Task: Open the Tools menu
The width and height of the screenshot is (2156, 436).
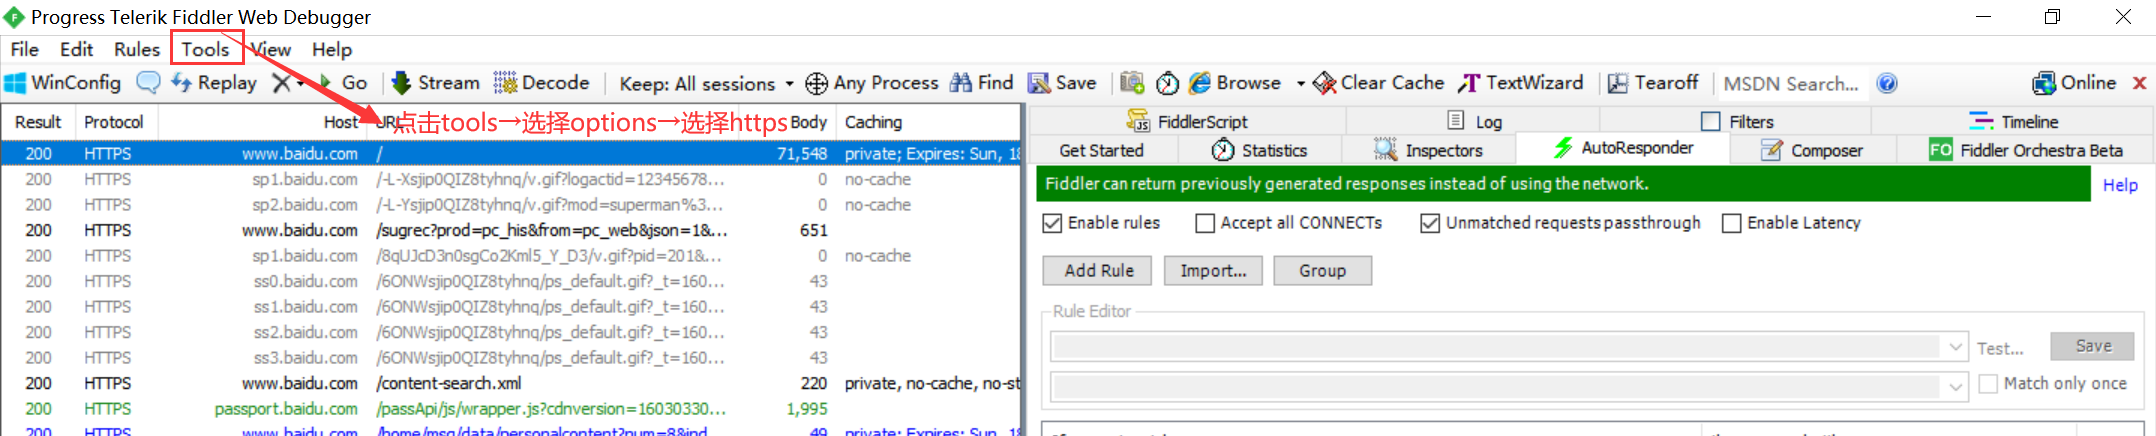Action: click(x=205, y=49)
